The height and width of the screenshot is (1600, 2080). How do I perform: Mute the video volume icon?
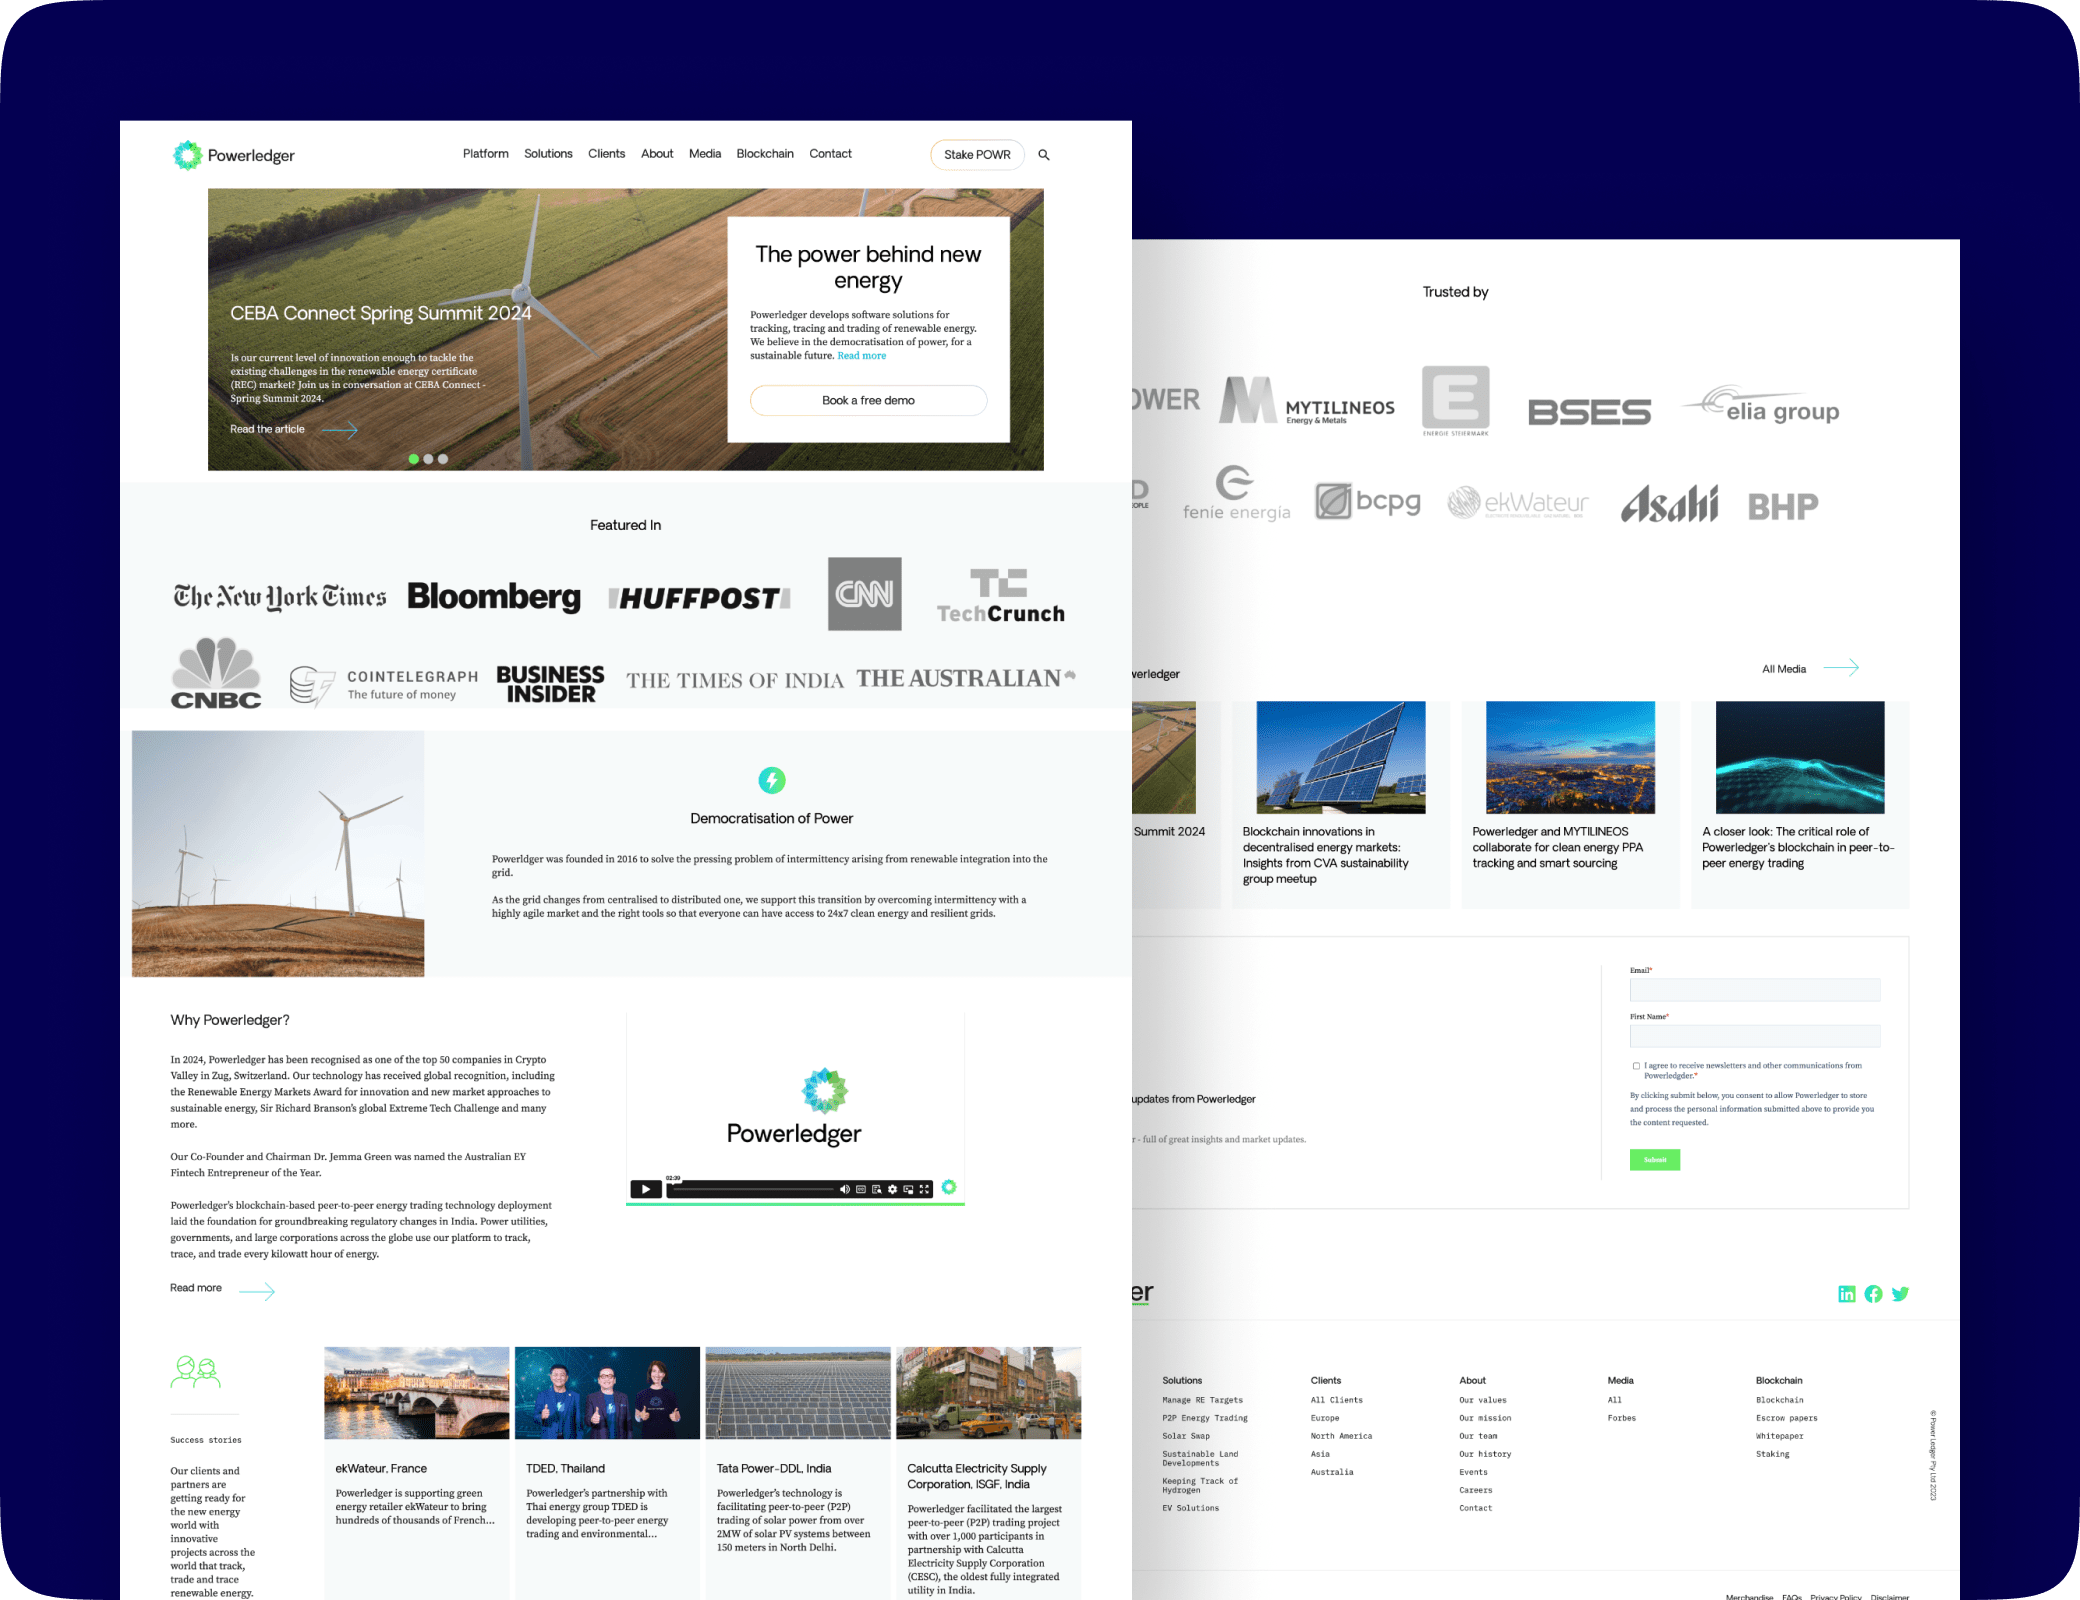844,1189
